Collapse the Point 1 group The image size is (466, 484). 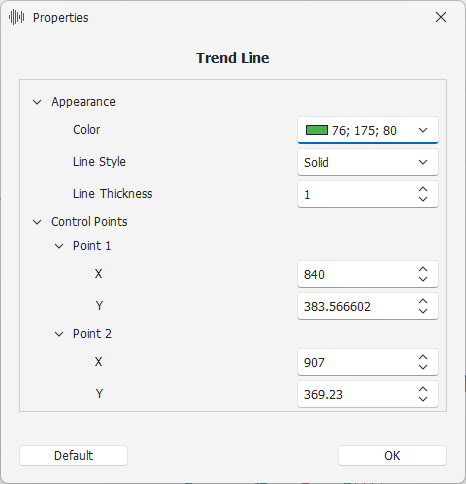point(59,246)
